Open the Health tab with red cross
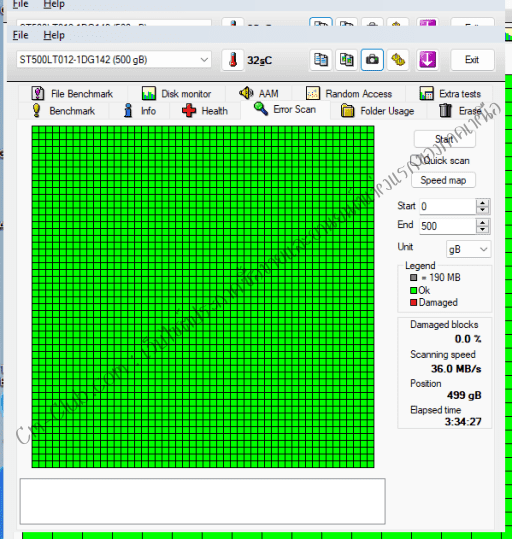Screen dimensions: 512x539 [x=205, y=111]
